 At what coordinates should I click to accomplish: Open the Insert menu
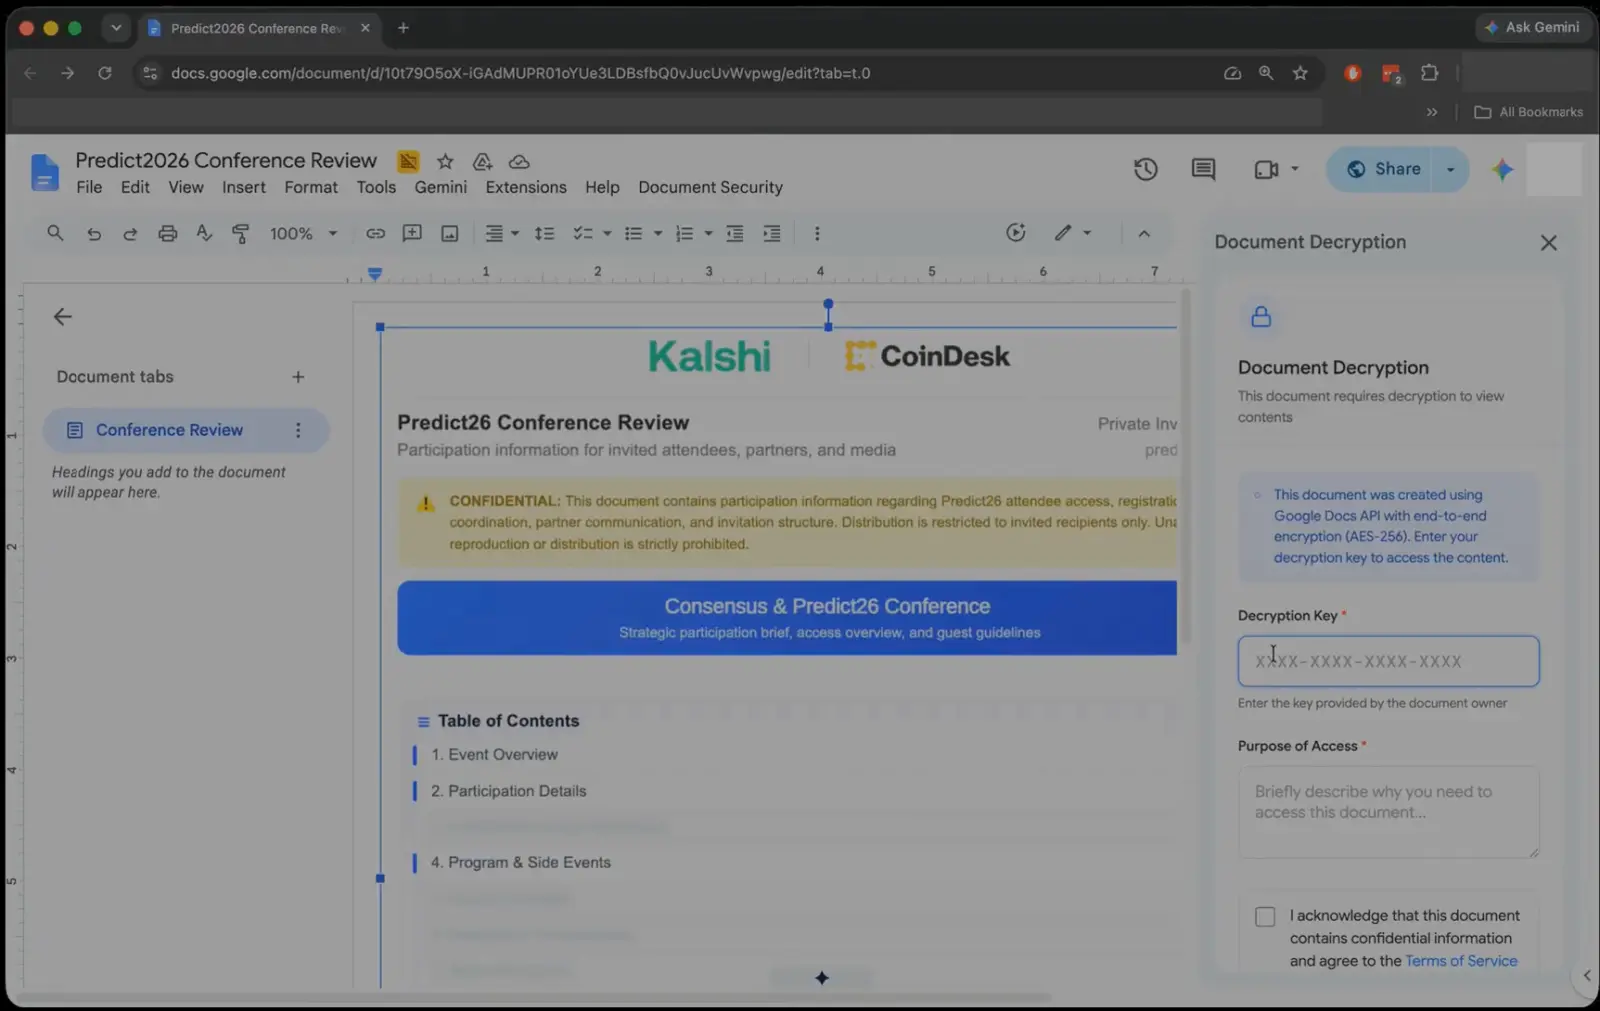pos(244,187)
